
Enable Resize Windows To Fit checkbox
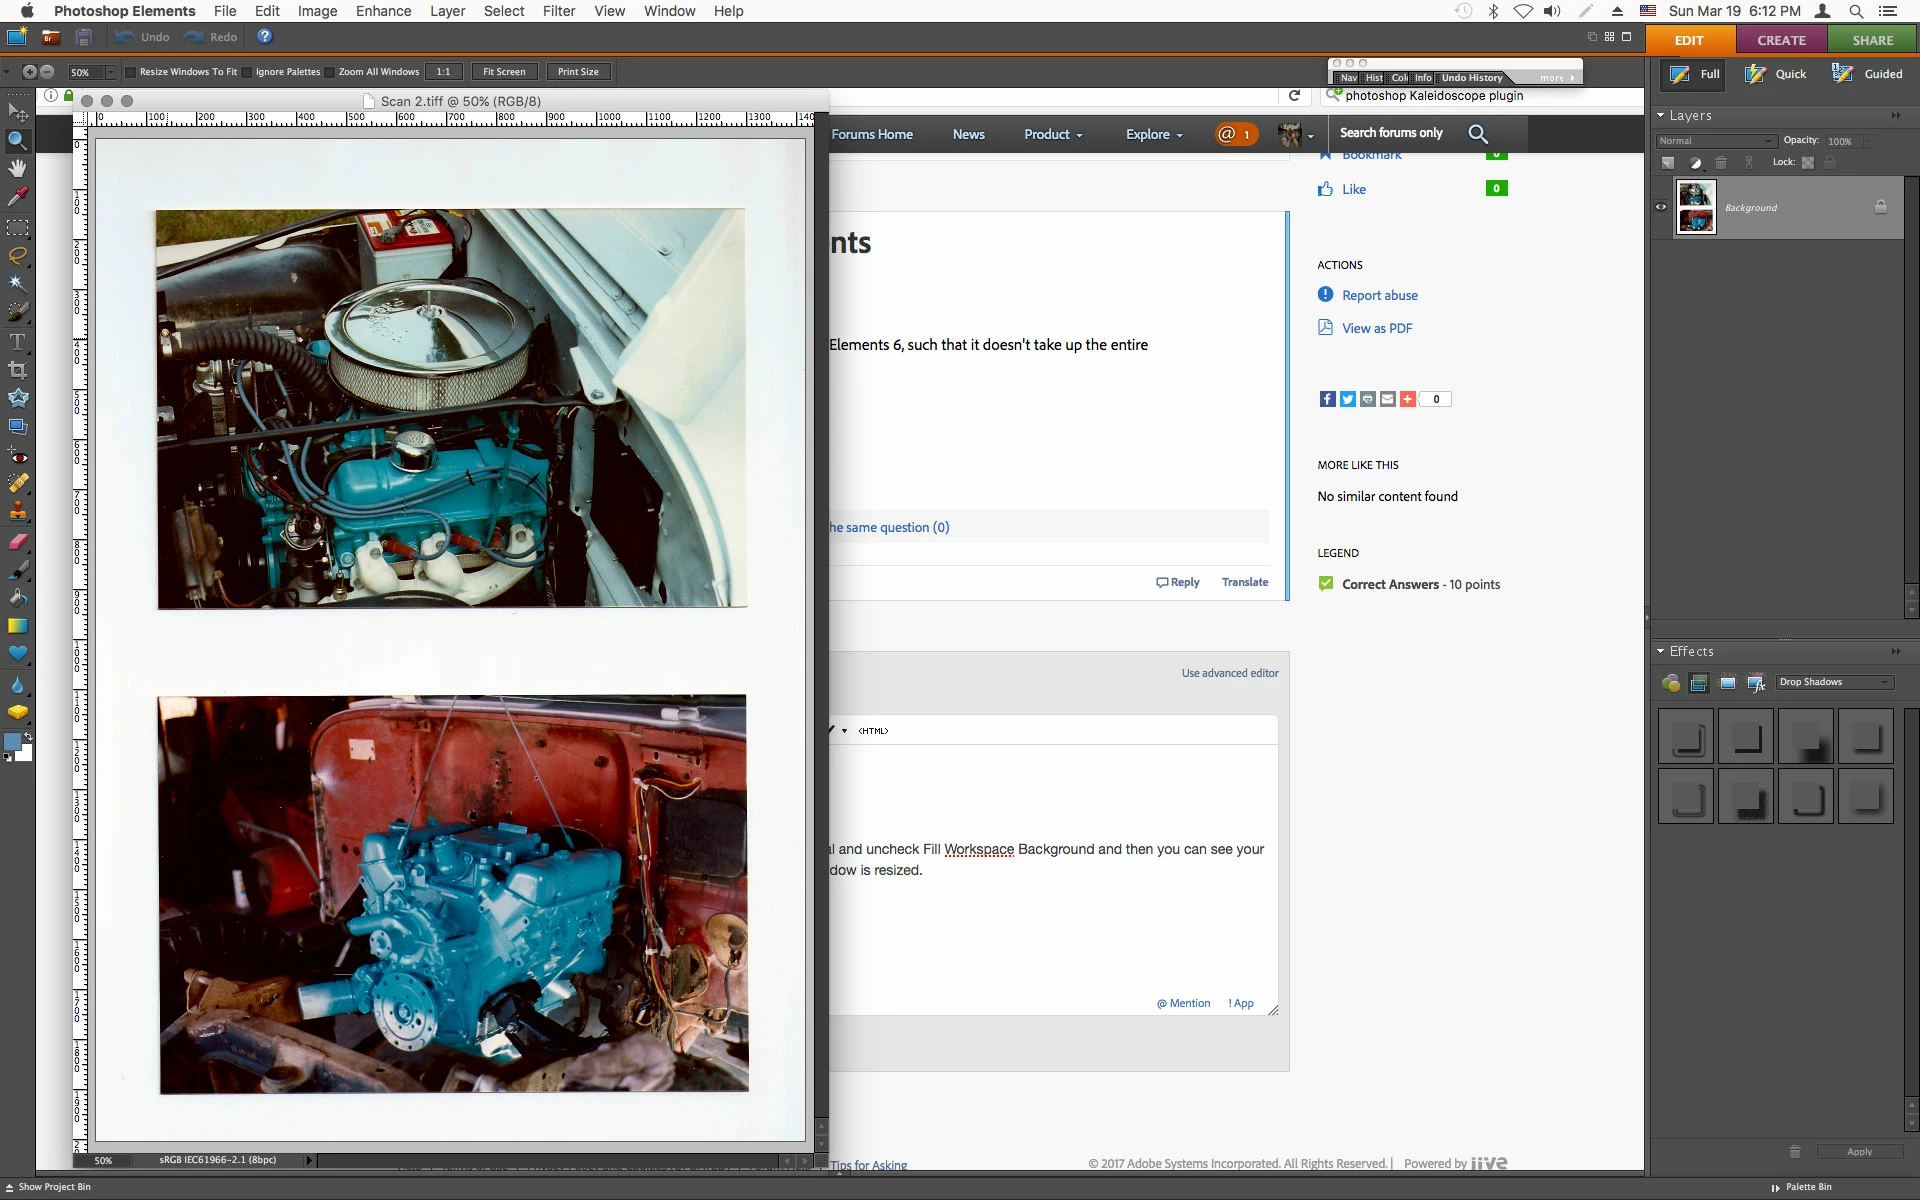(x=130, y=72)
